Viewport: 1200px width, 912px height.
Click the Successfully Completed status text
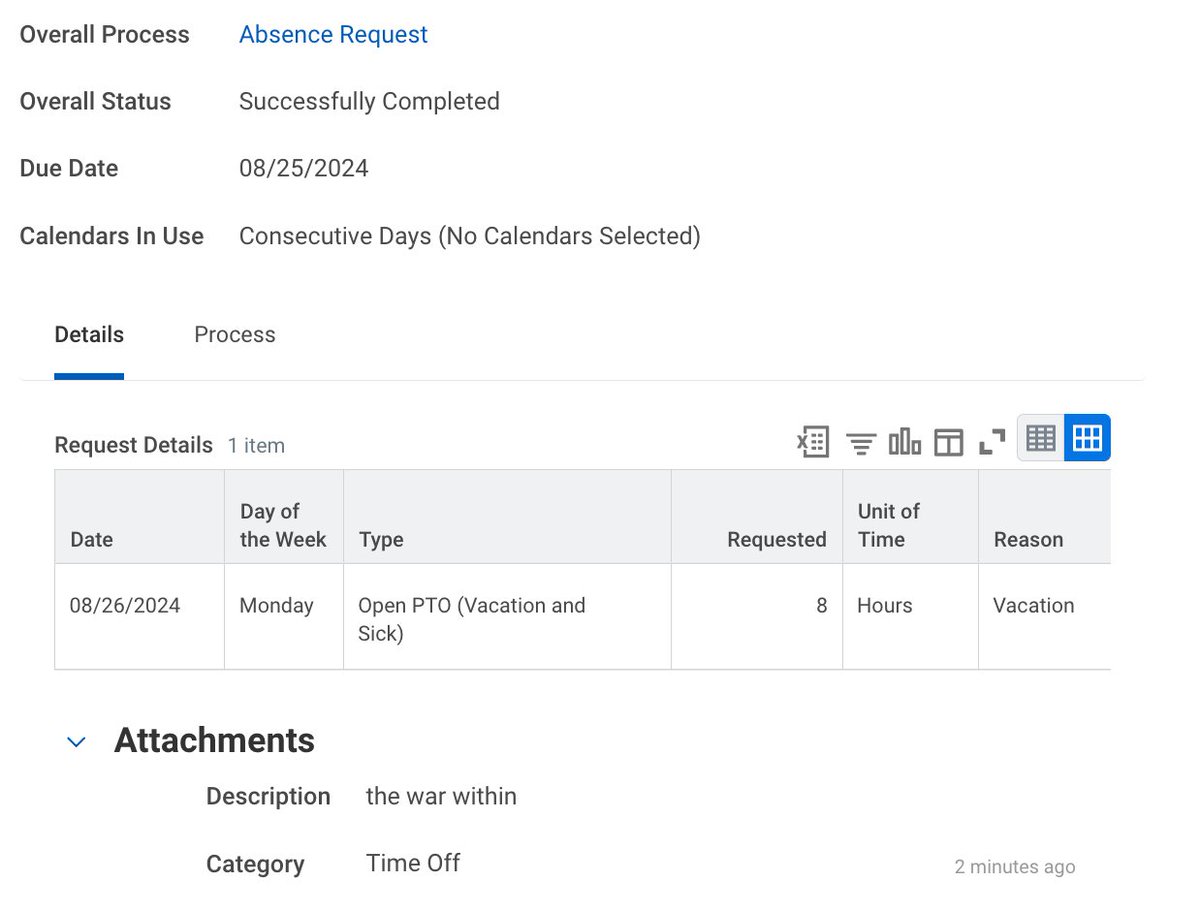[x=369, y=102]
